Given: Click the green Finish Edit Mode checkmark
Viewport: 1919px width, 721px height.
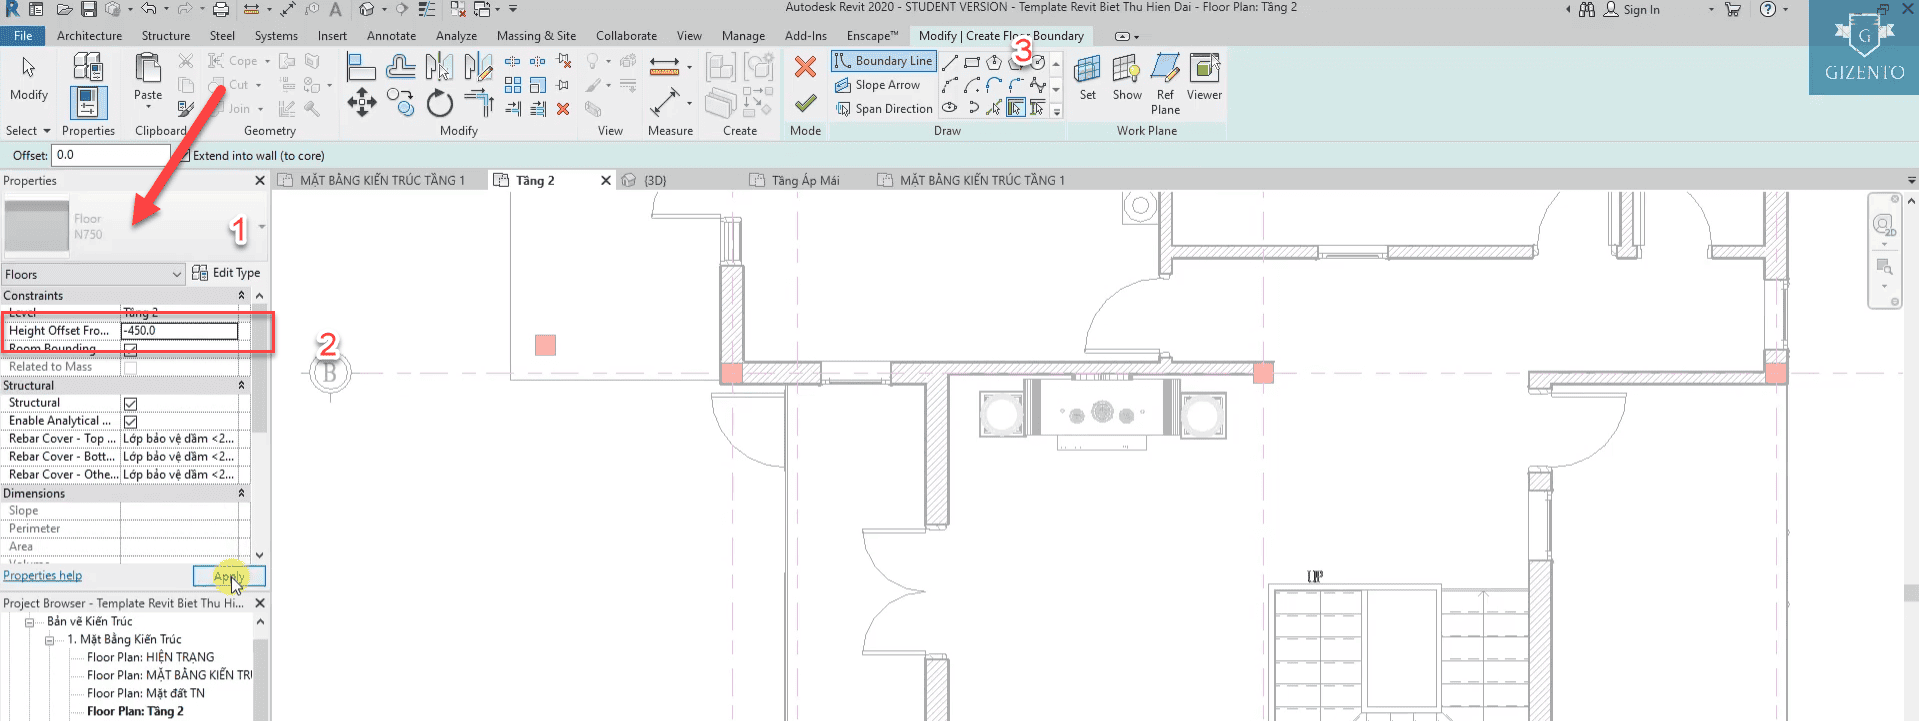Looking at the screenshot, I should pyautogui.click(x=805, y=103).
